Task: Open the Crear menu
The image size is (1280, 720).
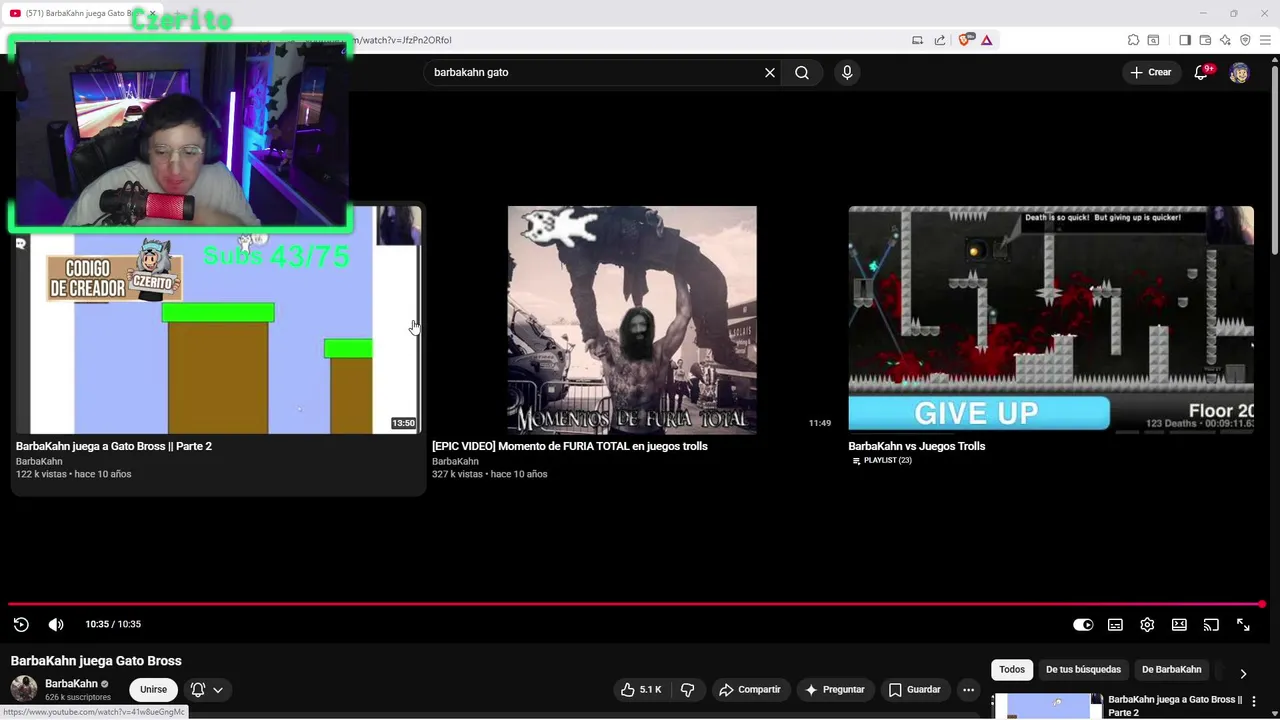Action: tap(1150, 72)
